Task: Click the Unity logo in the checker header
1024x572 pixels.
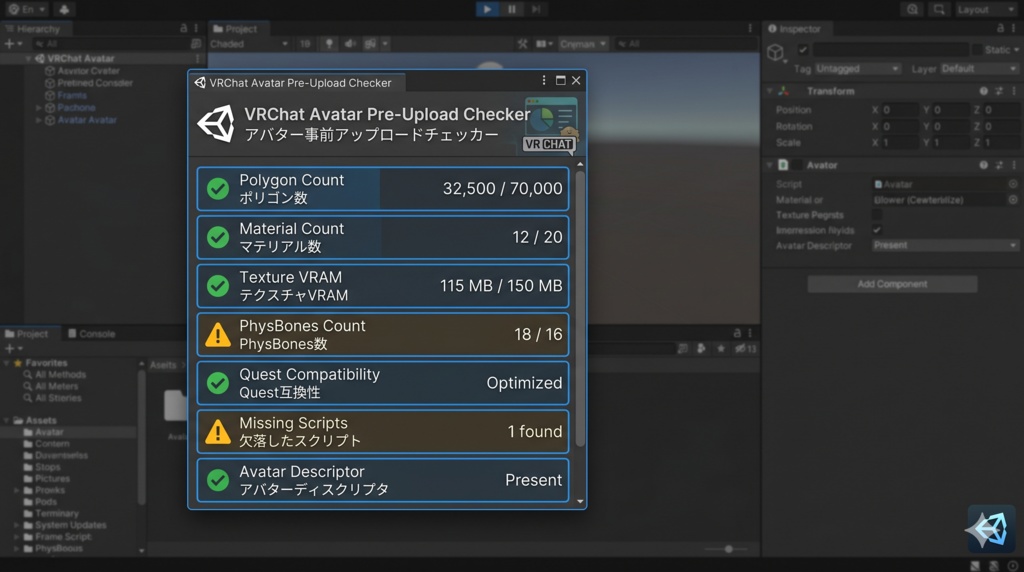Action: [x=216, y=123]
